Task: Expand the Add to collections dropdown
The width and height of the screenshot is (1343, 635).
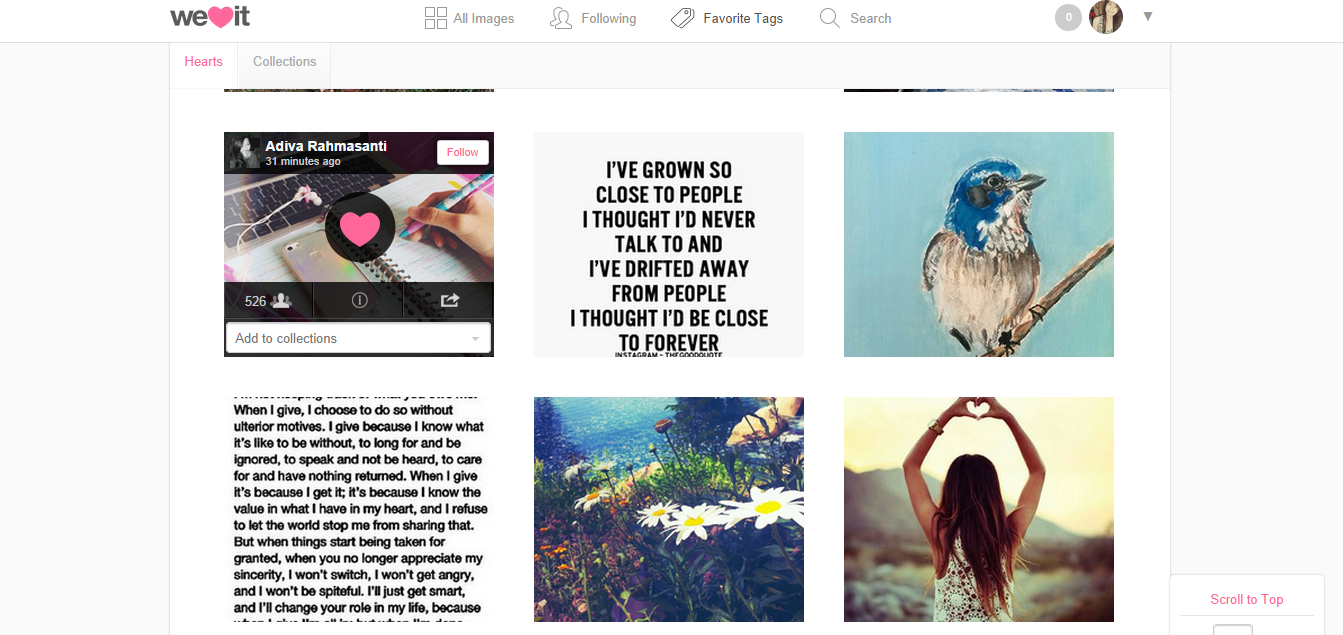Action: click(358, 338)
